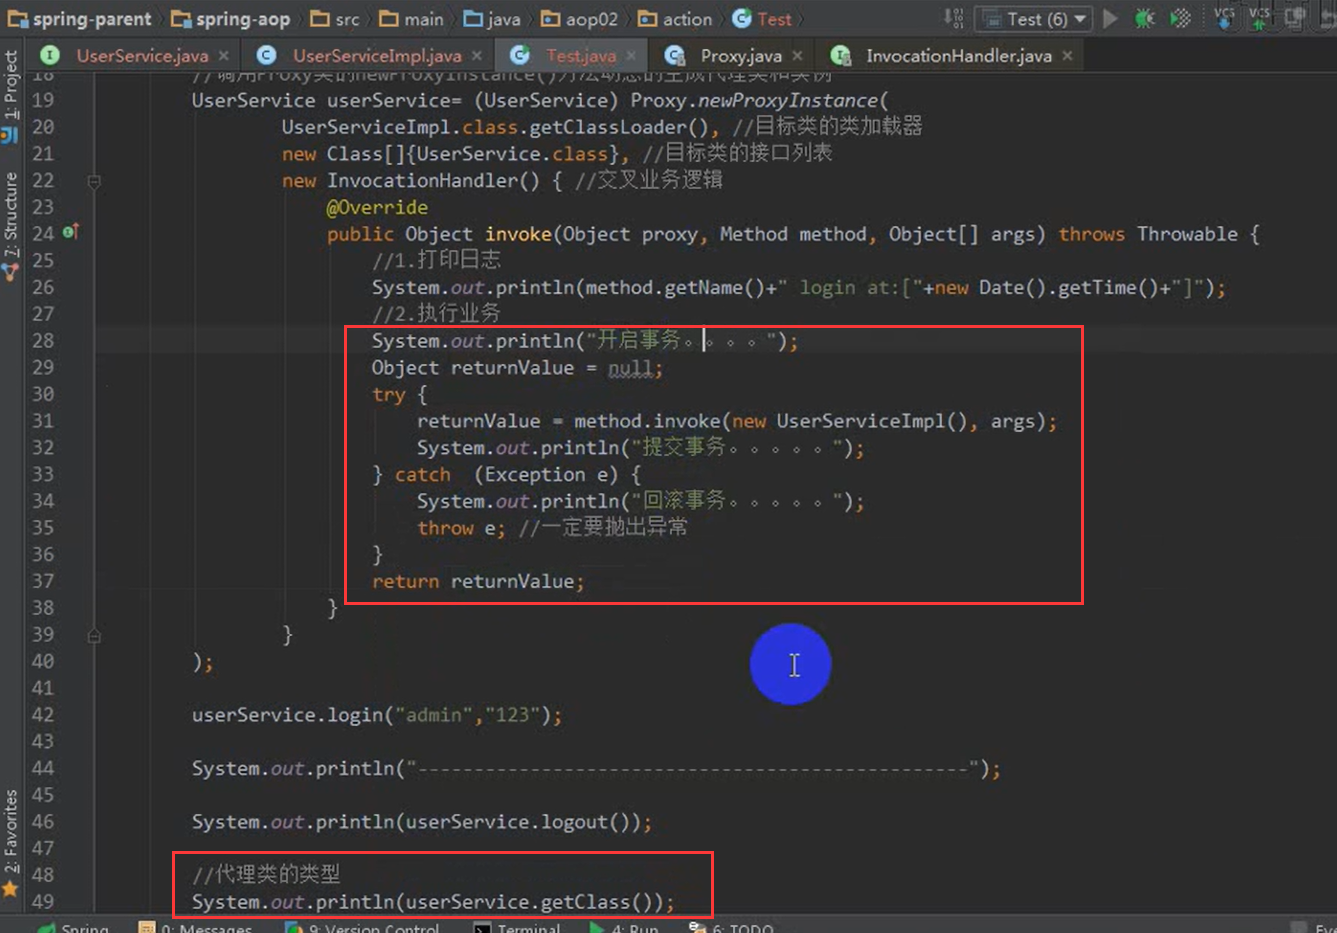Click the Structure icon in left strip
Viewport: 1337px width, 933px height.
10,271
